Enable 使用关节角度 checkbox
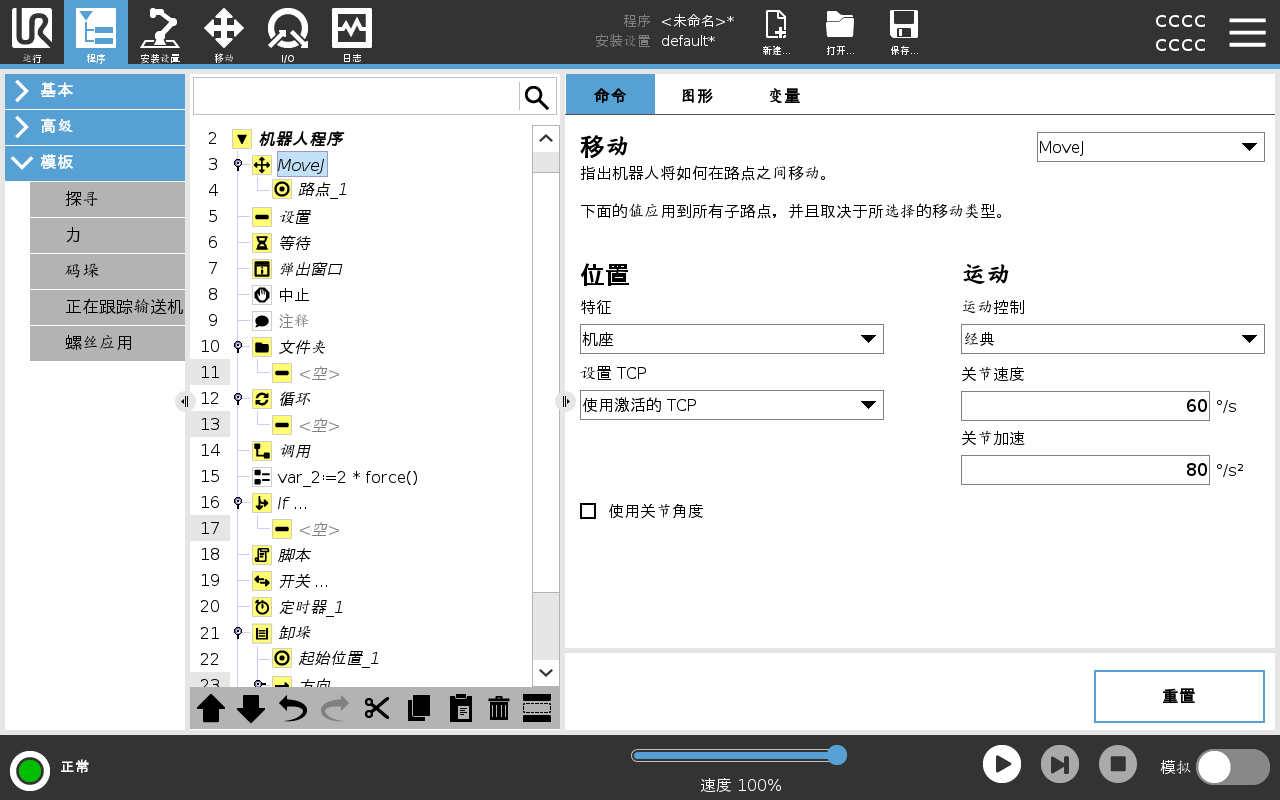The image size is (1280, 800). coord(588,511)
